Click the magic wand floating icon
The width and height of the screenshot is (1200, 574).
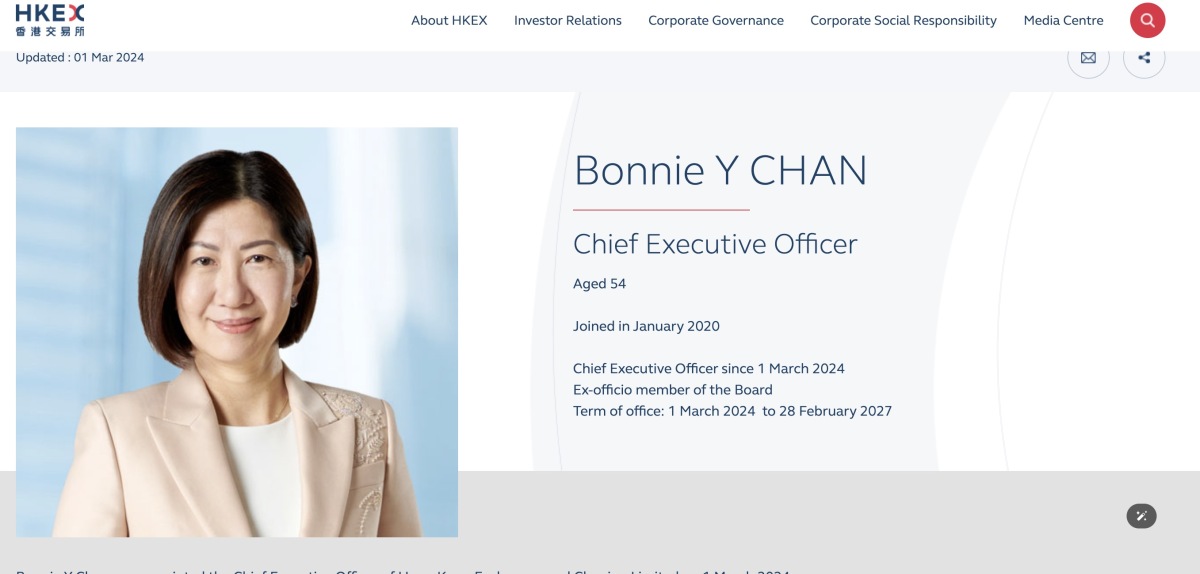point(1141,516)
